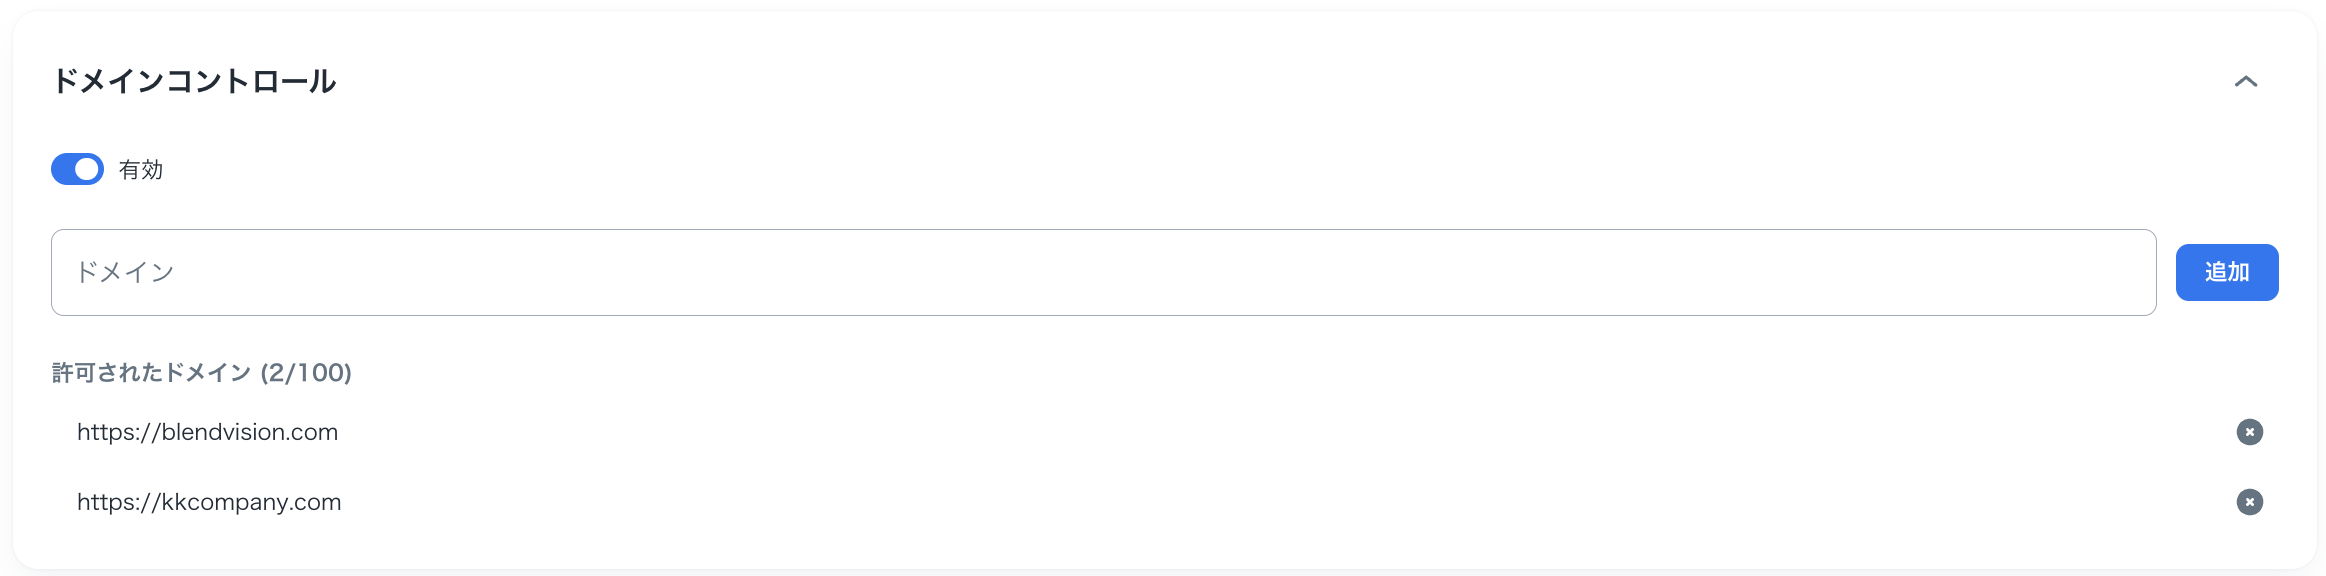The height and width of the screenshot is (576, 2326).
Task: Click the ドメイン placeholder text in the box
Action: click(x=126, y=272)
